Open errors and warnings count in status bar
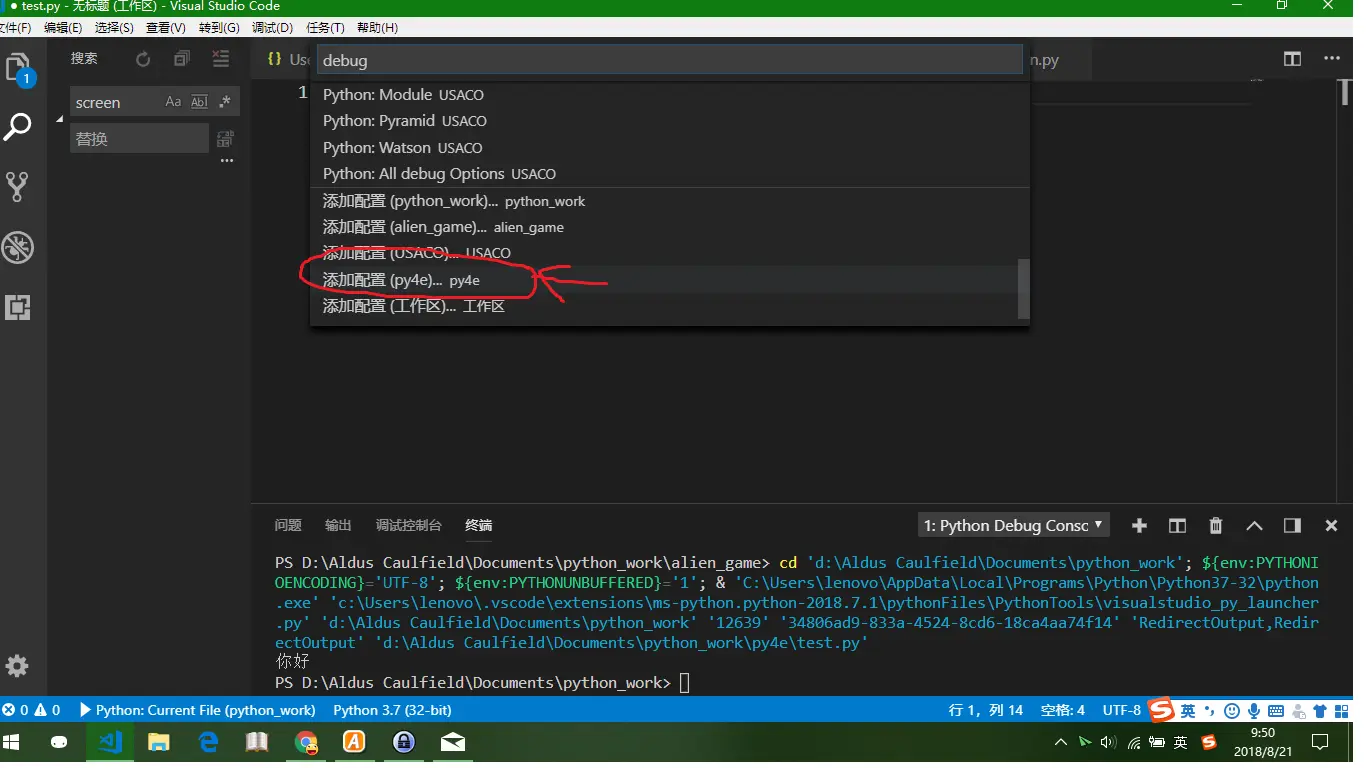The image size is (1366, 768). (x=32, y=710)
